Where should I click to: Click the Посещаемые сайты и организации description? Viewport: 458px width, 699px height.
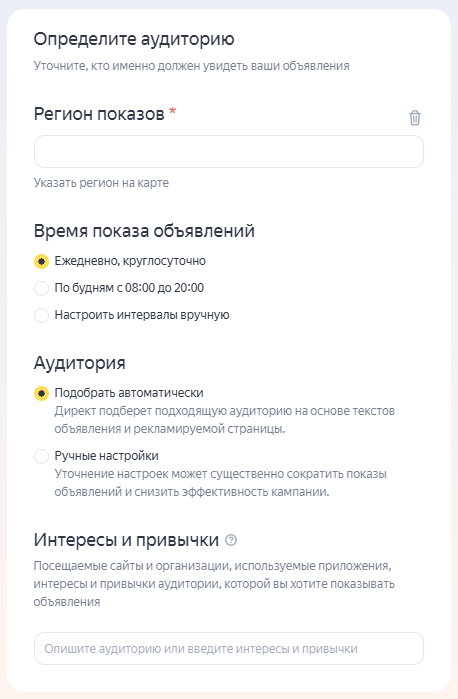pos(214,584)
